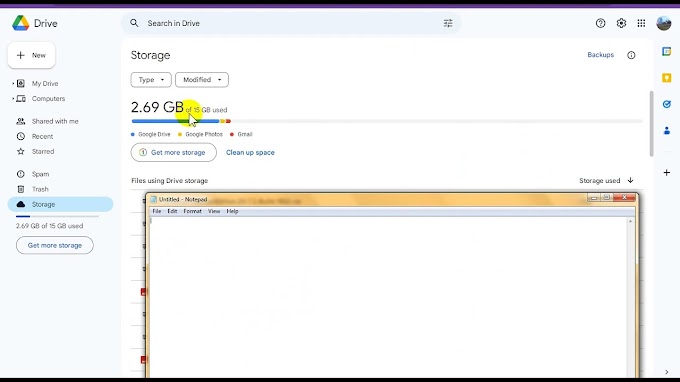Click the Drive page vertical scrollbar

(651, 124)
